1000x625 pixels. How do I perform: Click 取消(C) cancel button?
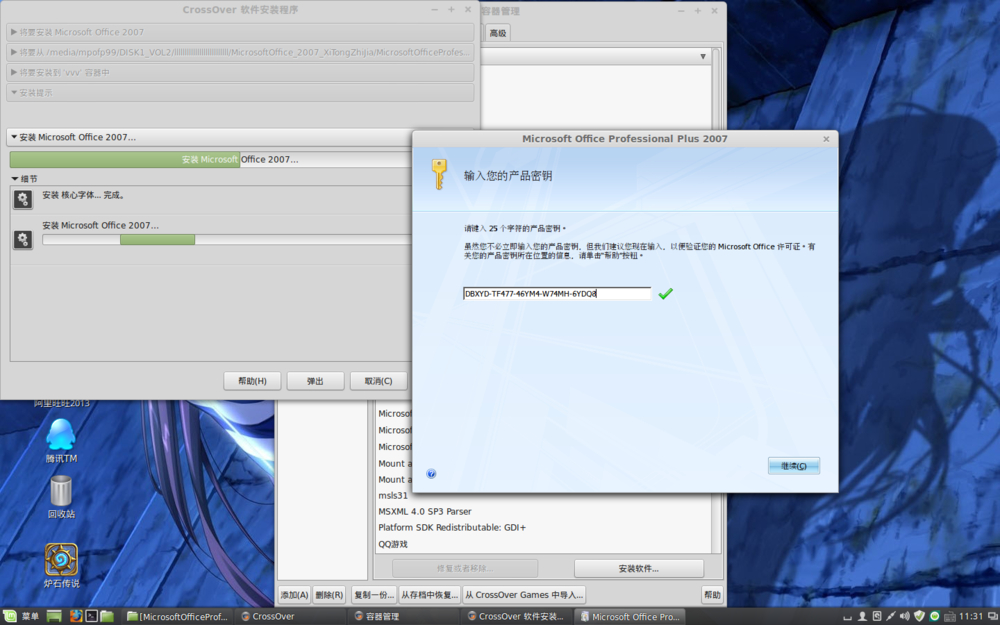[378, 381]
